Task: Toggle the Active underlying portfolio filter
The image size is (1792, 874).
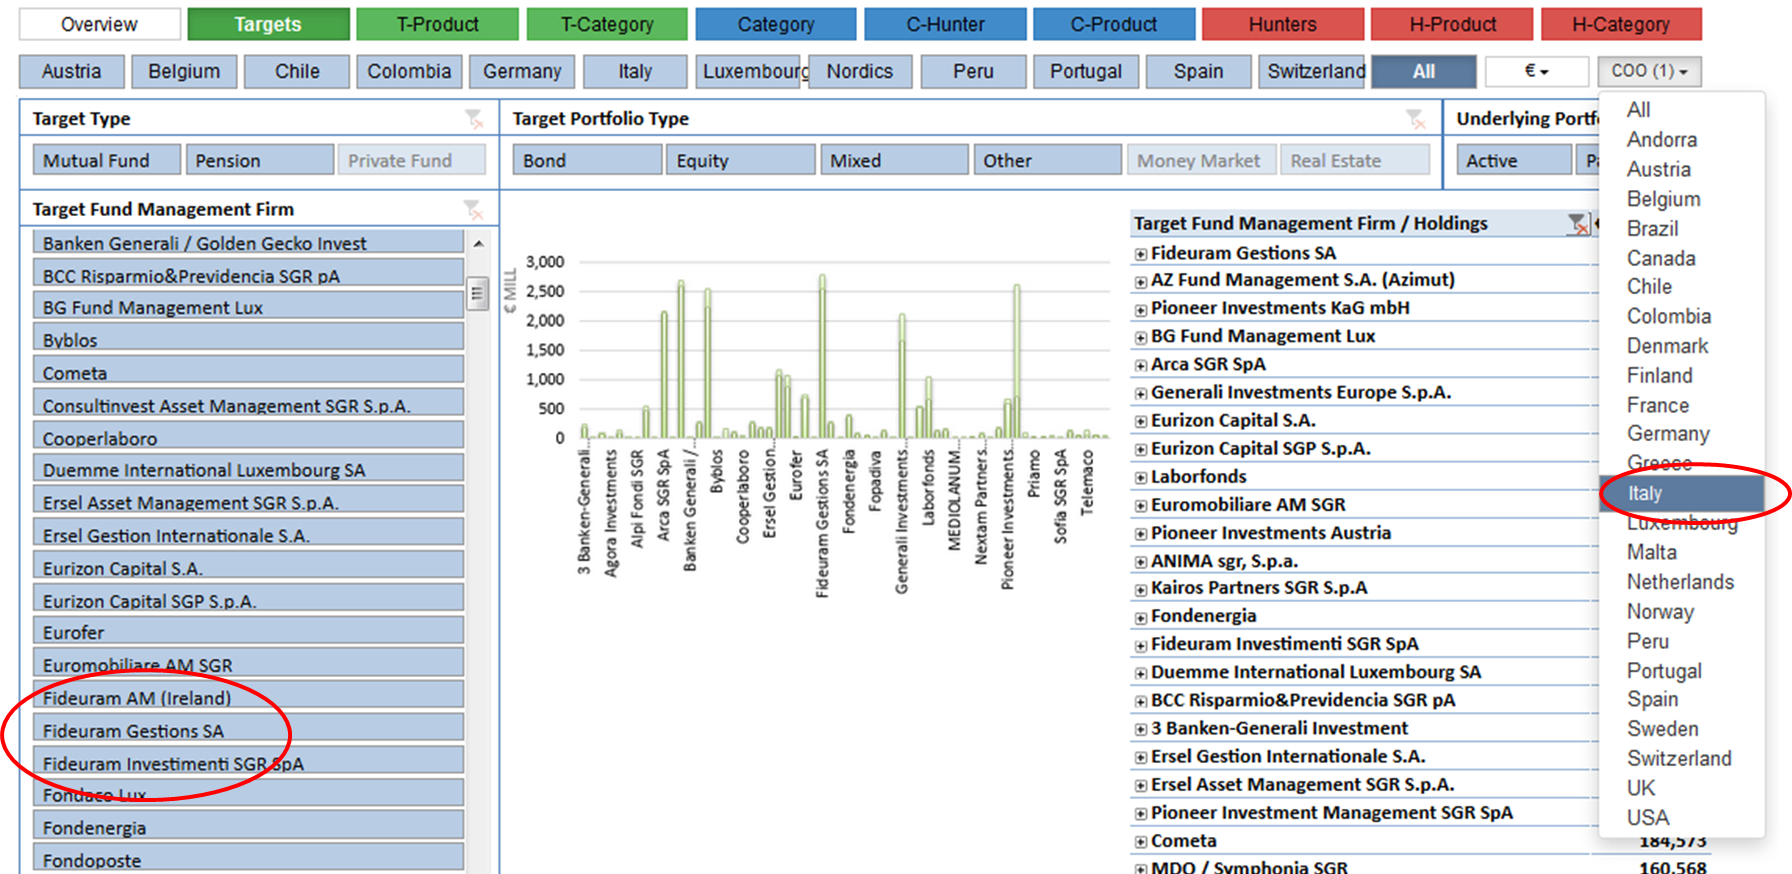Action: coord(1514,160)
